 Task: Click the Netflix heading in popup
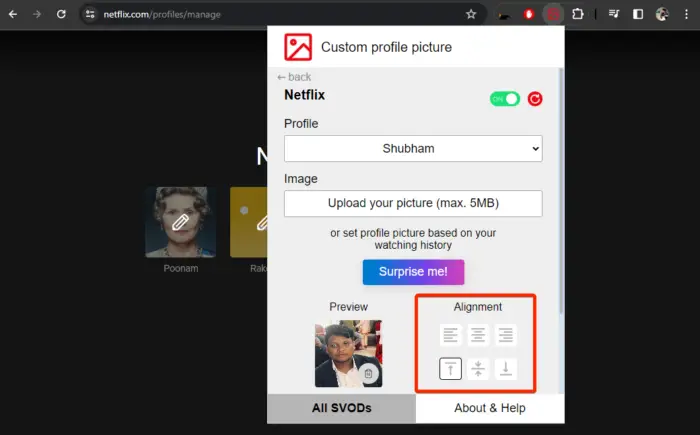[x=304, y=95]
